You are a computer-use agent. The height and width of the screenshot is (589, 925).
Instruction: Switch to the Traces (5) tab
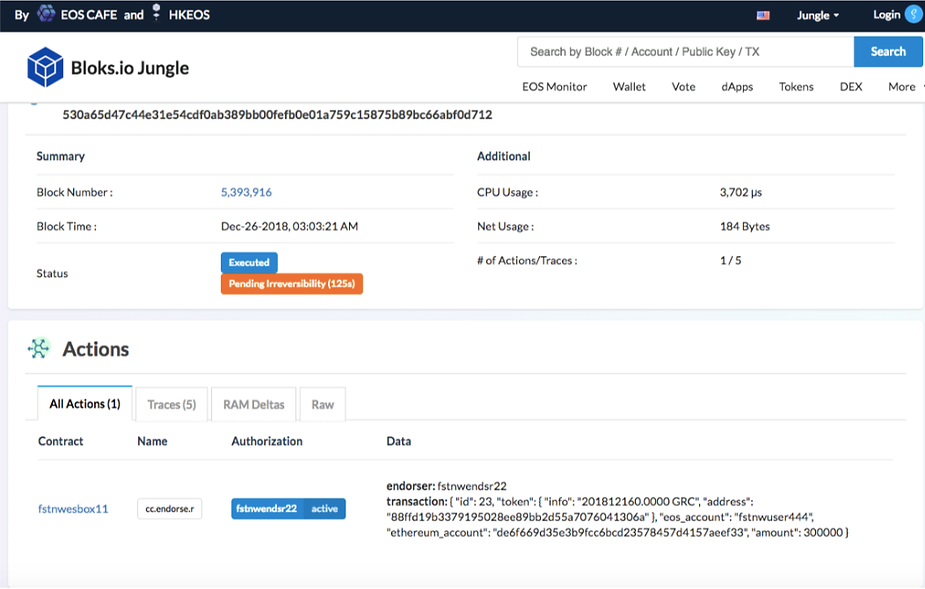click(172, 404)
